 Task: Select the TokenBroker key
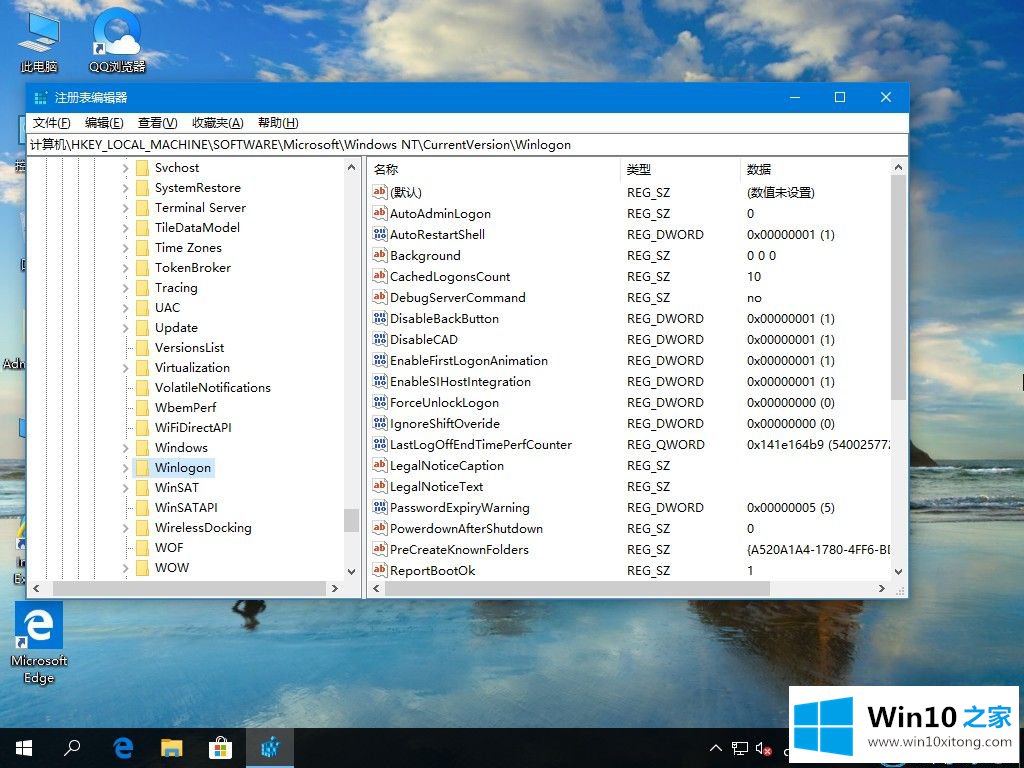click(x=193, y=268)
